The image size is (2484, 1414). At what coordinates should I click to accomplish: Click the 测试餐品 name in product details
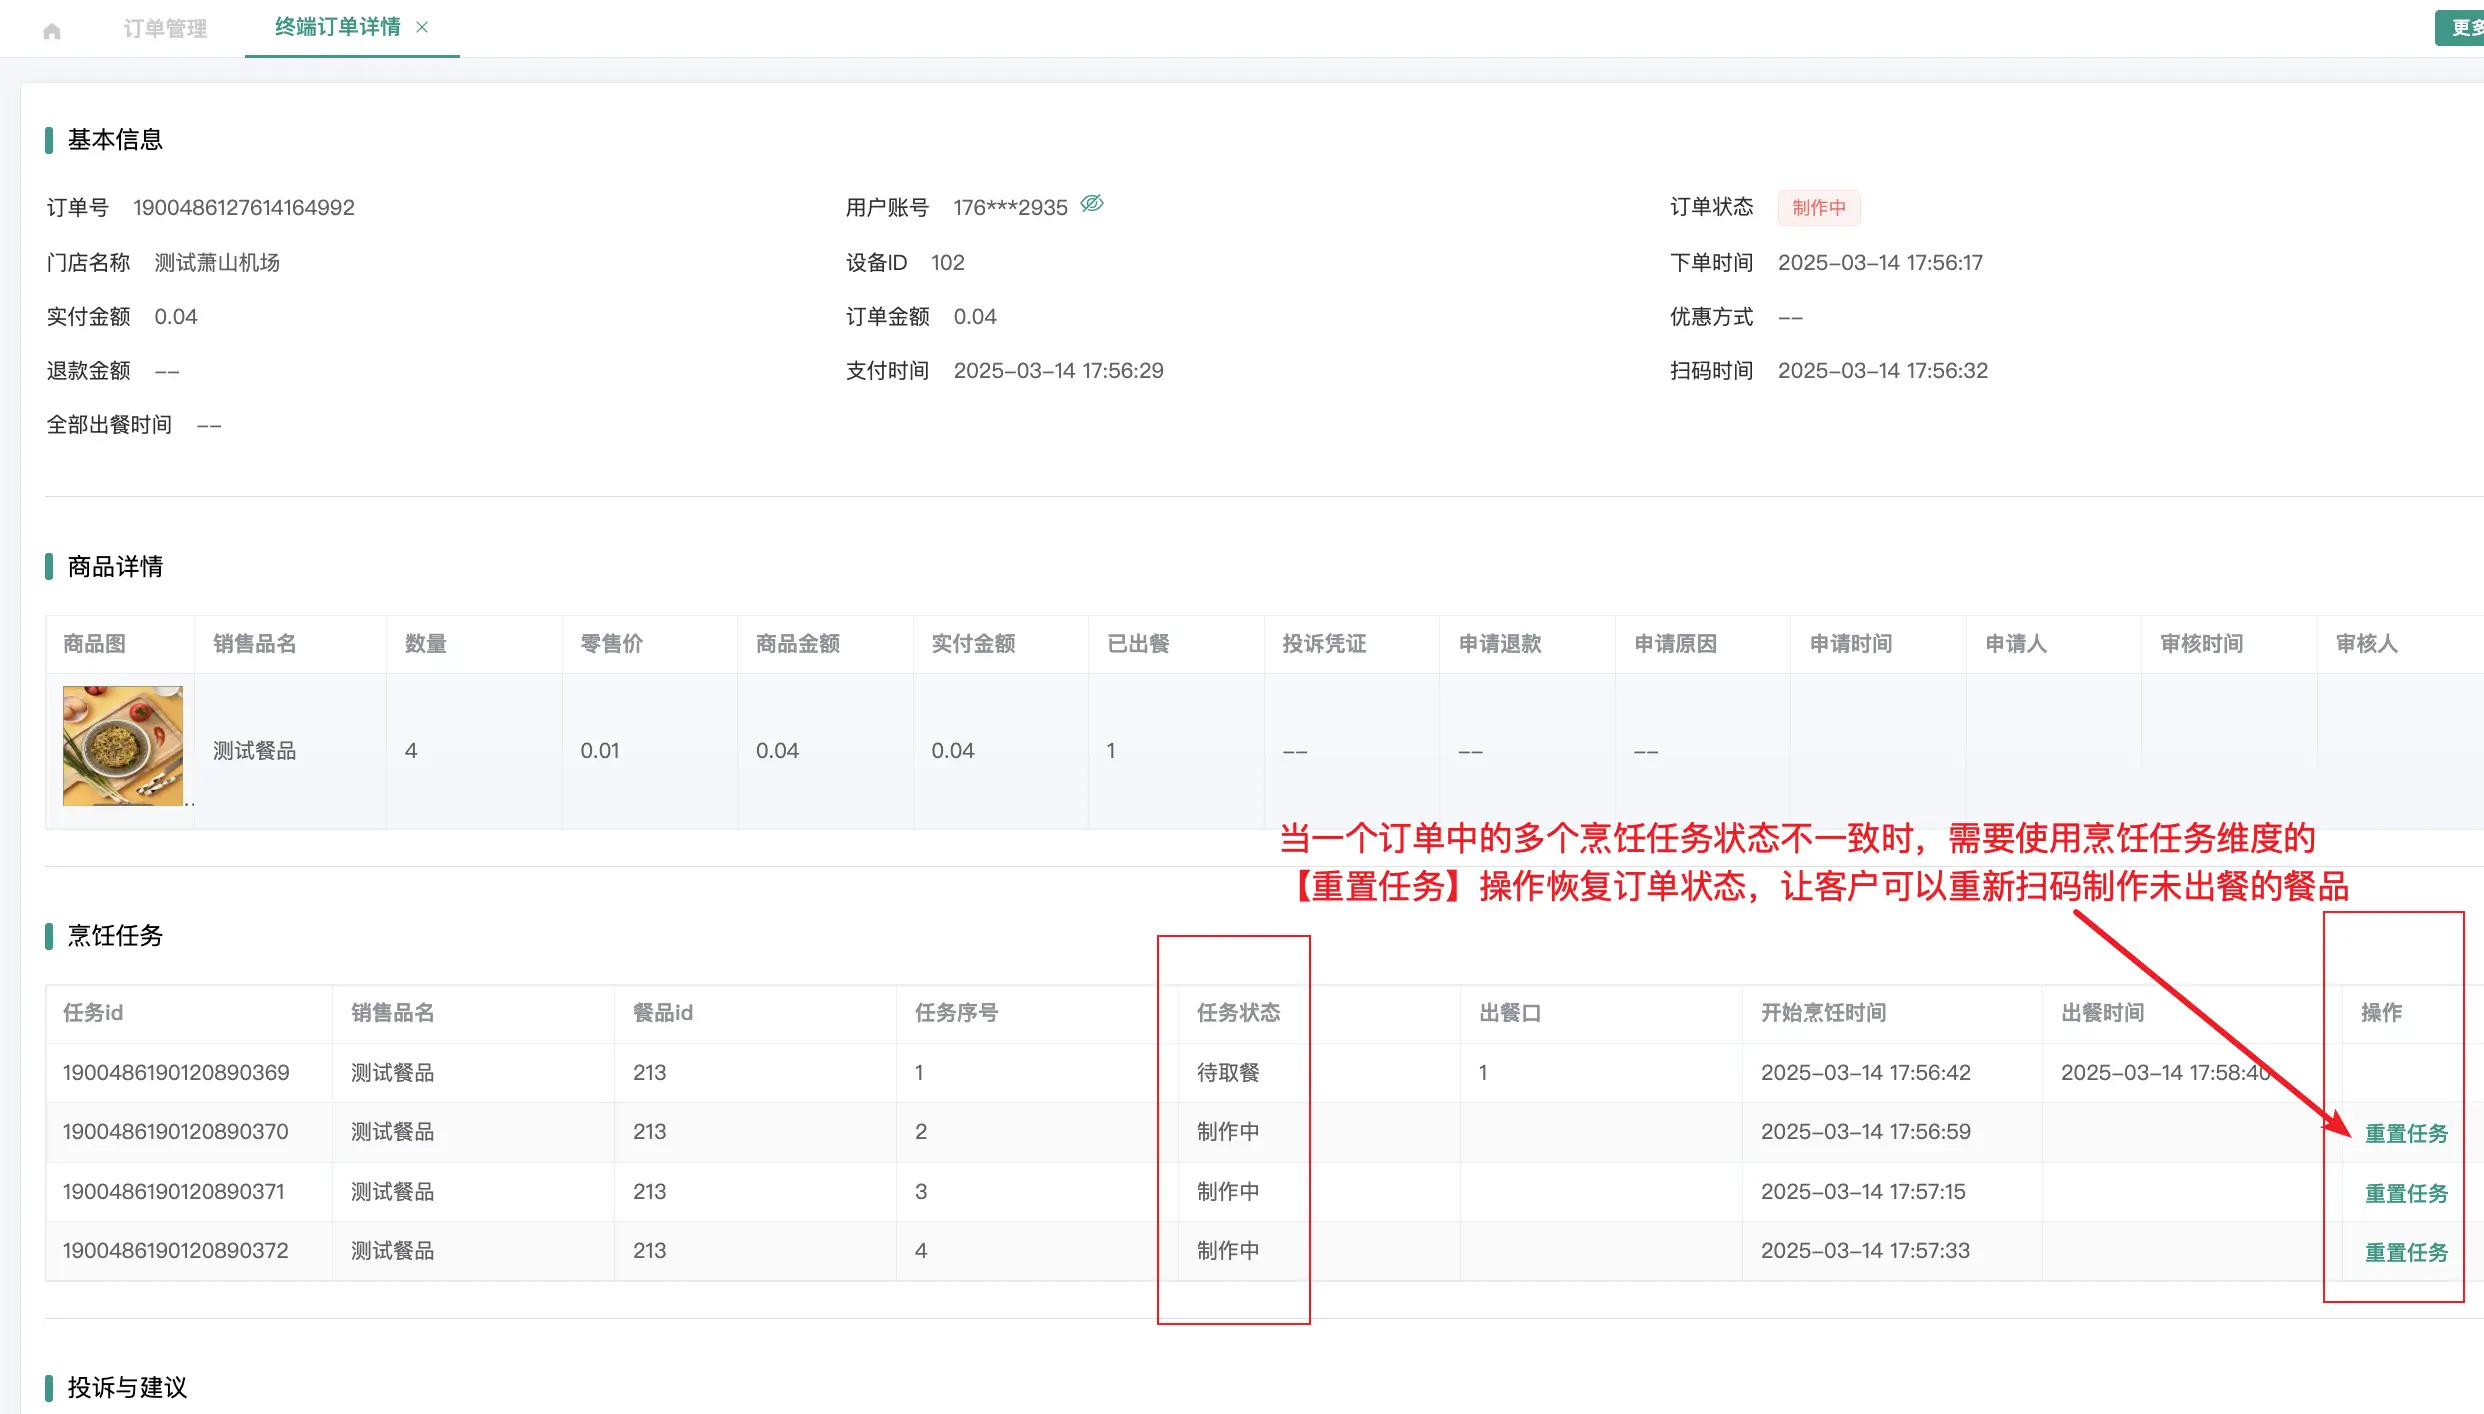pyautogui.click(x=254, y=751)
